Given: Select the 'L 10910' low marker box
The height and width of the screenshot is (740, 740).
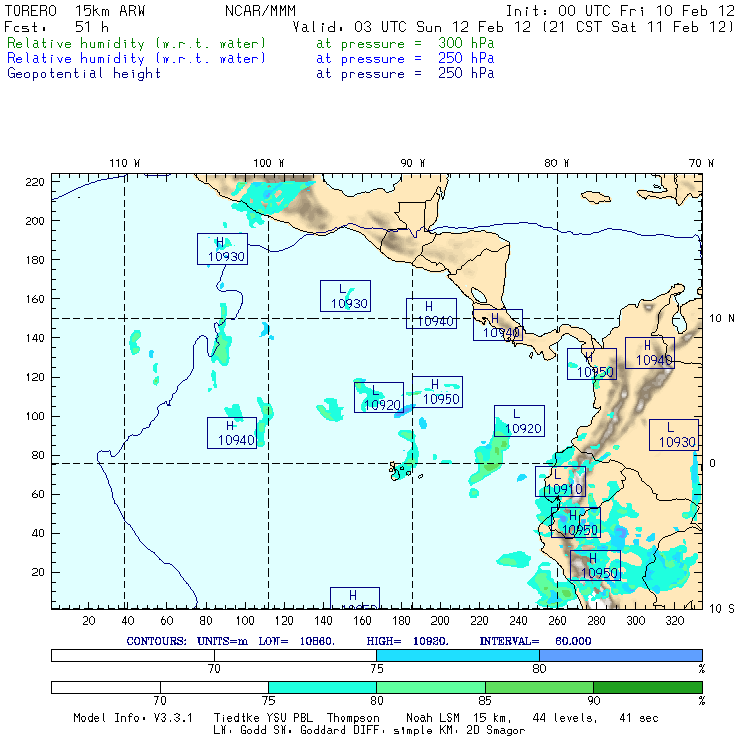Looking at the screenshot, I should pyautogui.click(x=560, y=481).
